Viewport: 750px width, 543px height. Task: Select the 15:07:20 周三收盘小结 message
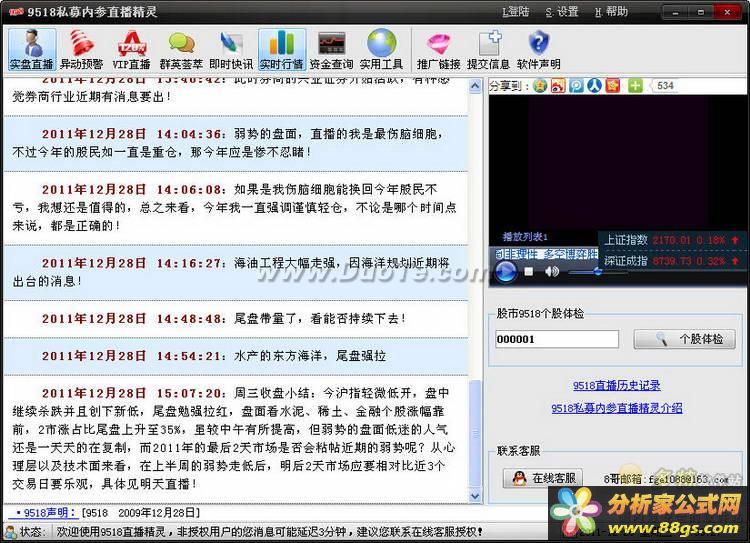tap(235, 438)
